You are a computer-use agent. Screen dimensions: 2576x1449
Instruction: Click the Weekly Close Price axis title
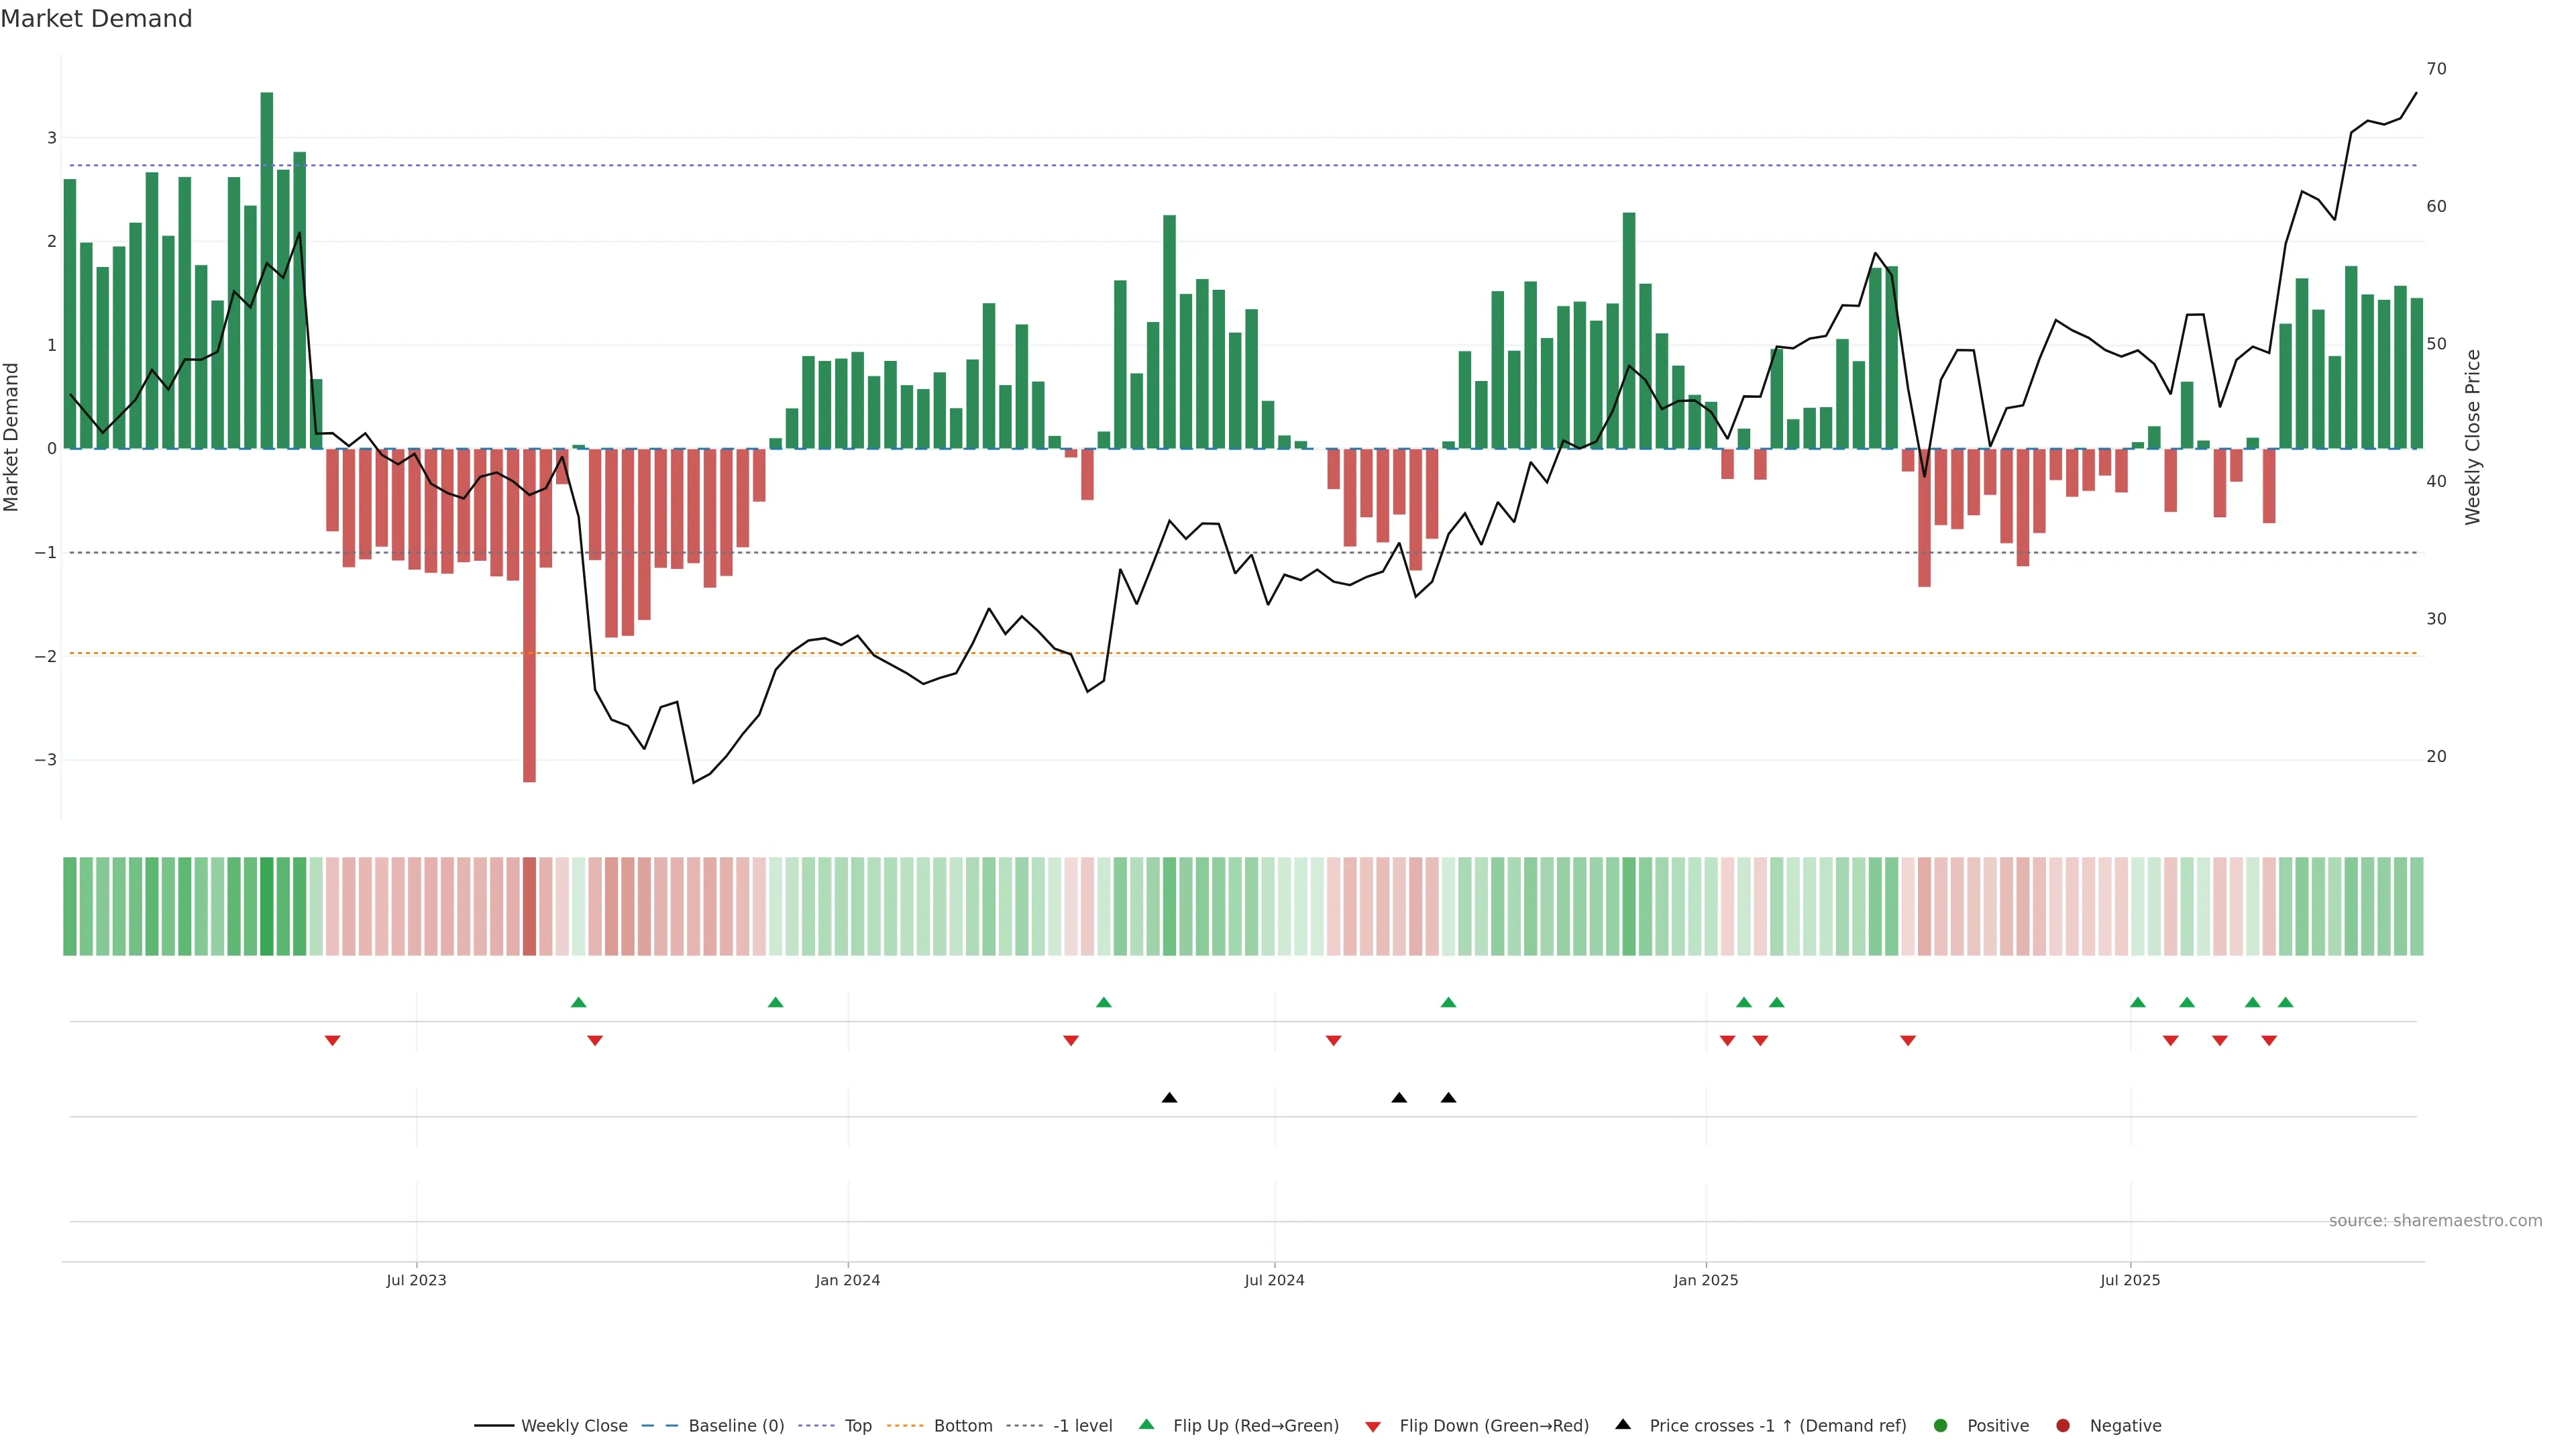pyautogui.click(x=2472, y=437)
